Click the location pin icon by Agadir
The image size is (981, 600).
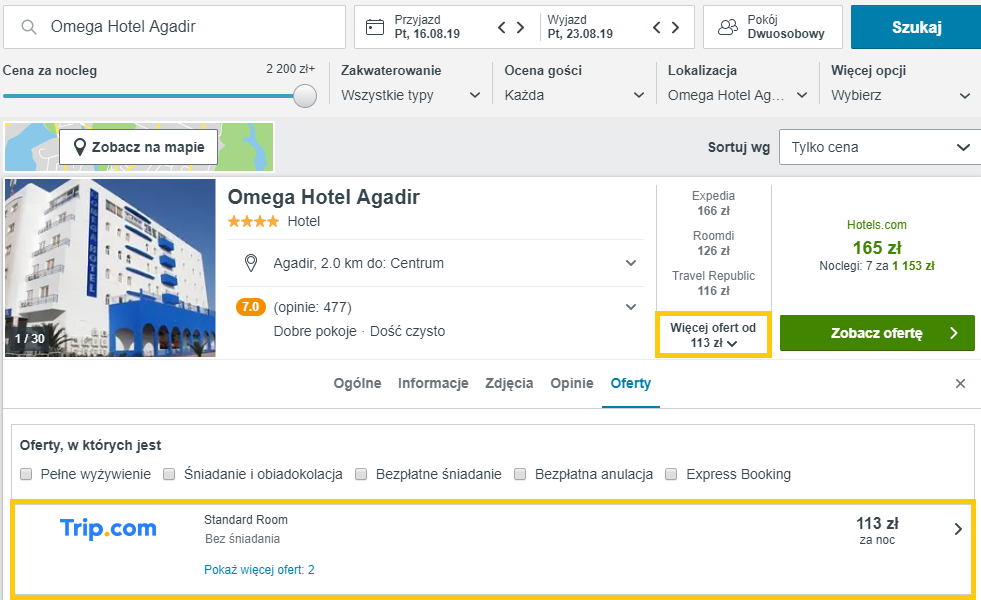[x=251, y=263]
